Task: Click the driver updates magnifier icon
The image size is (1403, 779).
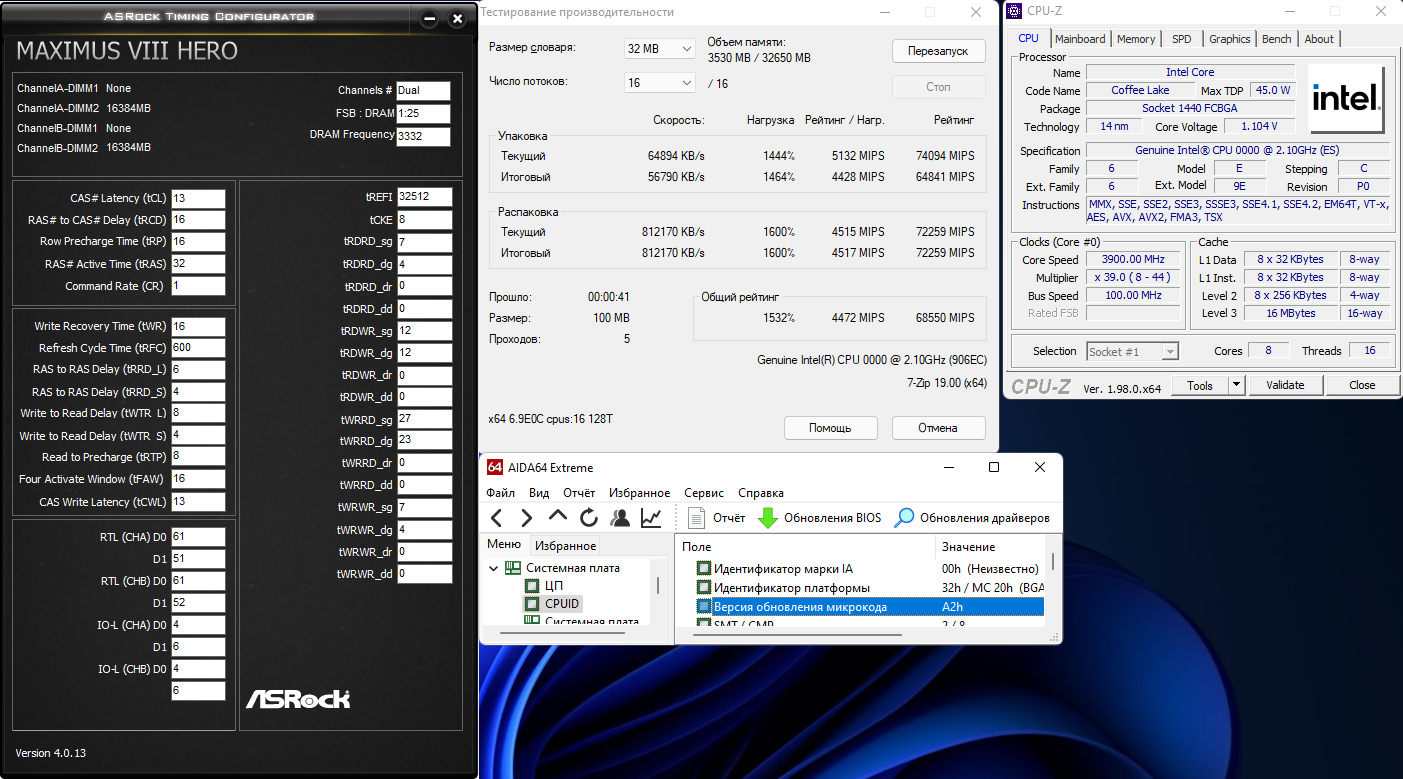Action: coord(904,518)
